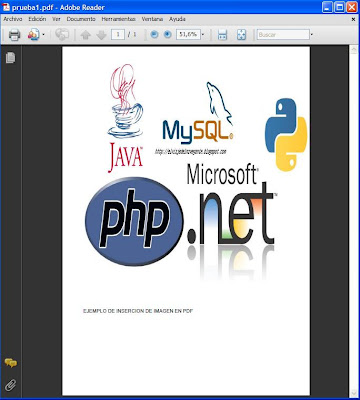The image size is (360, 400).
Task: Open the Archivo menu
Action: pyautogui.click(x=13, y=19)
